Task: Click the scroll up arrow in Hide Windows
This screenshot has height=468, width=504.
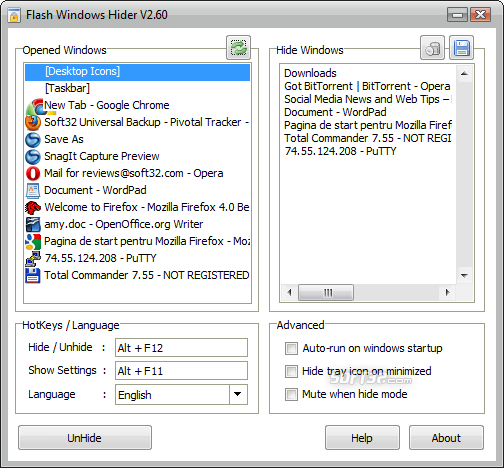Action: pyautogui.click(x=464, y=74)
